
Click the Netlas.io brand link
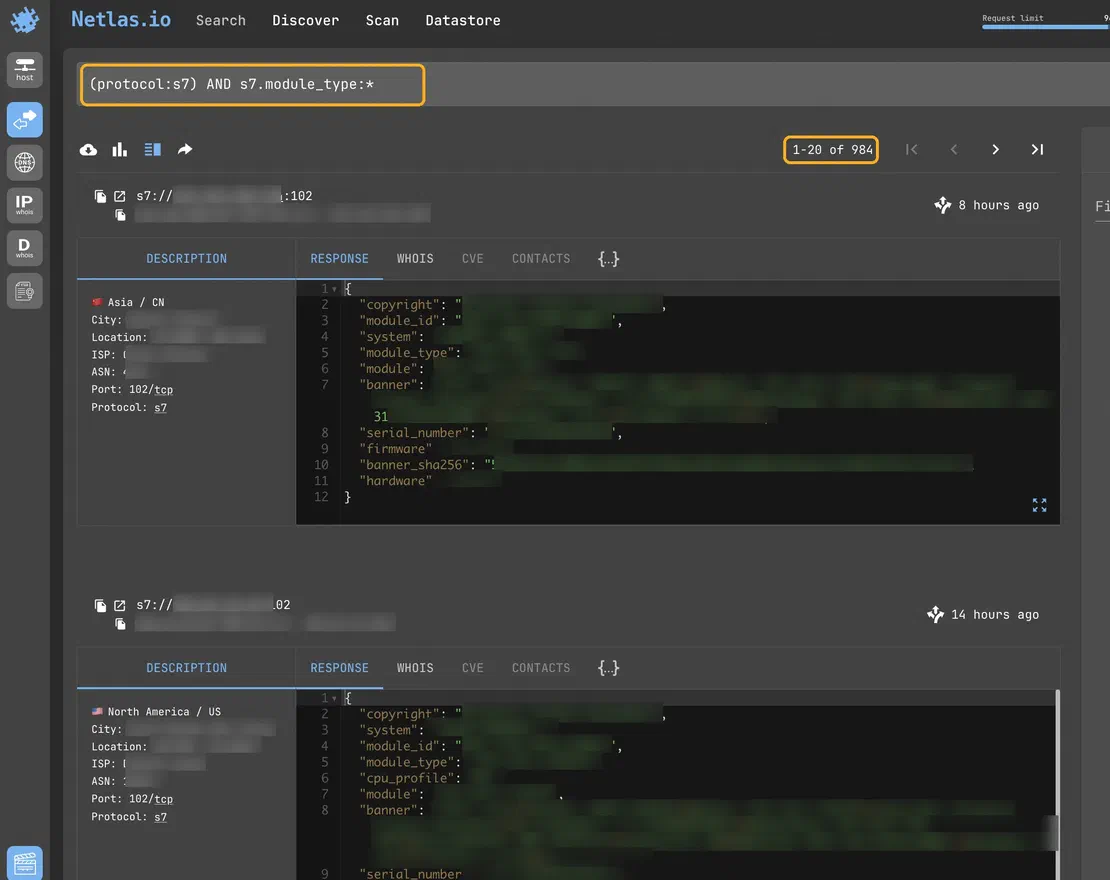click(121, 19)
